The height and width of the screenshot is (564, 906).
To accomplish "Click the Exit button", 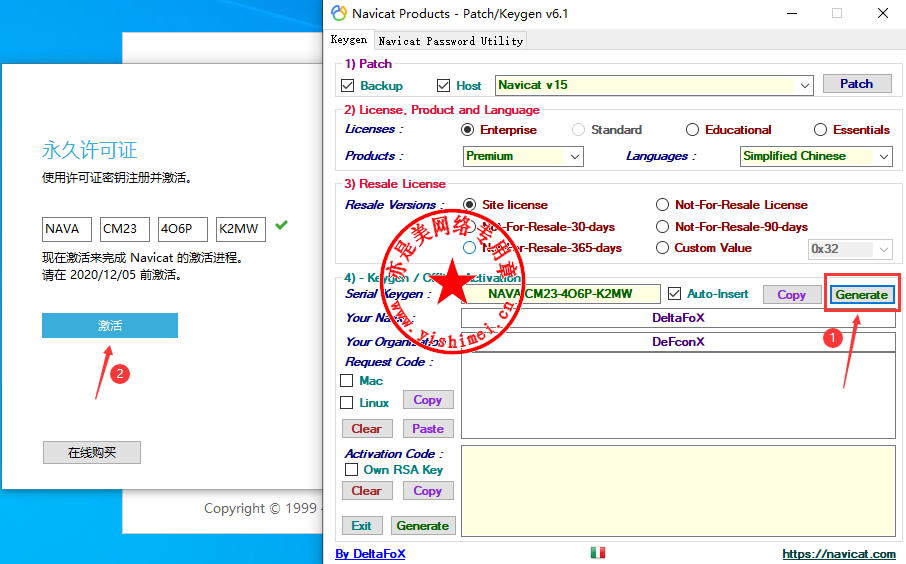I will tap(362, 526).
